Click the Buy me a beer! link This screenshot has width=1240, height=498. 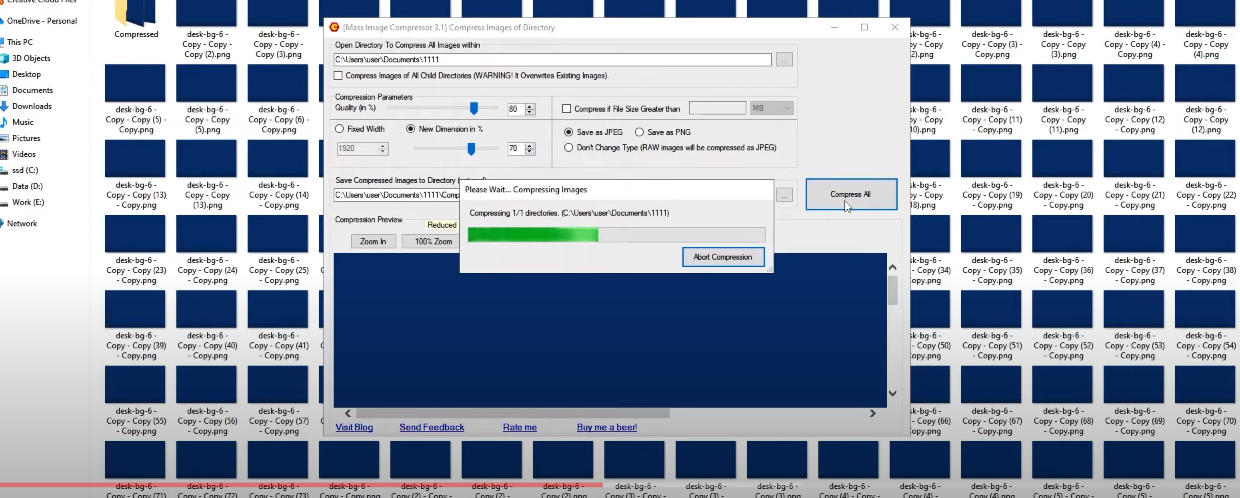(607, 427)
